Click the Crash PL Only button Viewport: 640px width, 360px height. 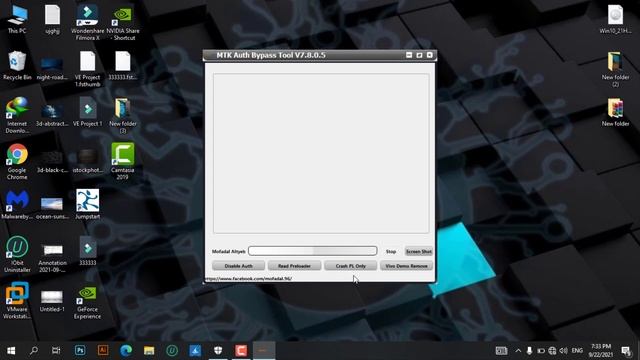(351, 266)
